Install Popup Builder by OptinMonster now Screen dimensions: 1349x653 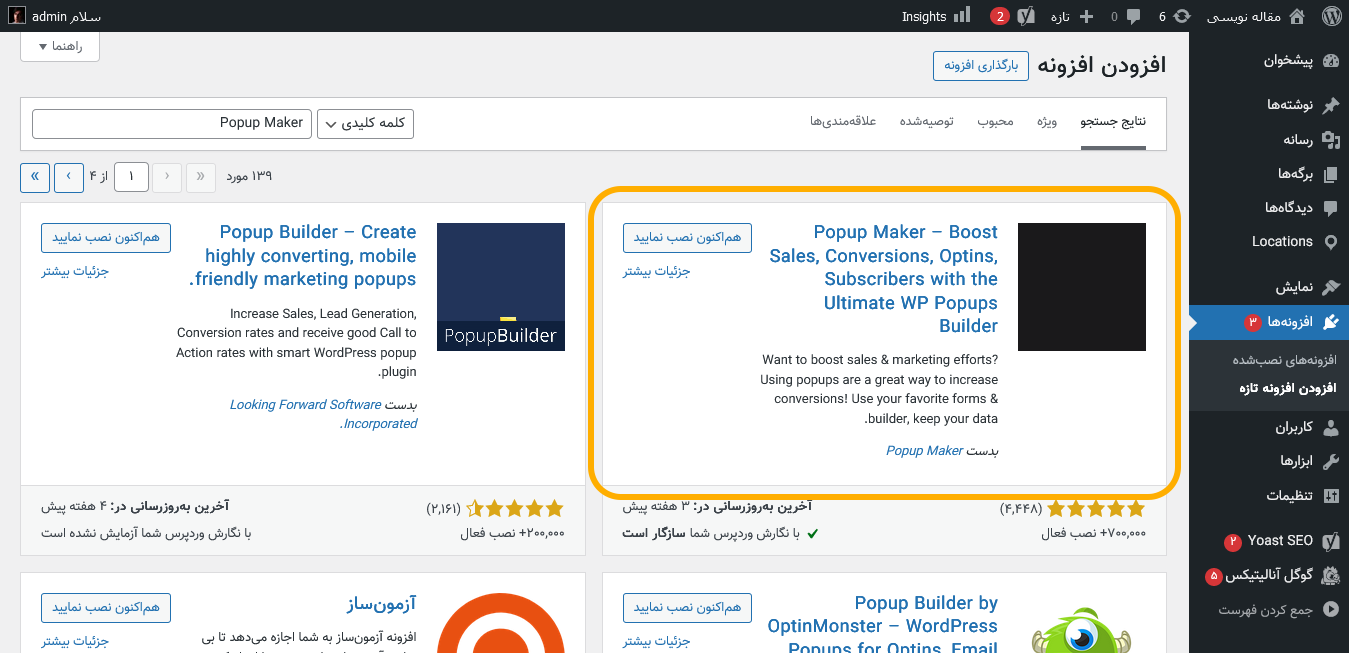(687, 608)
